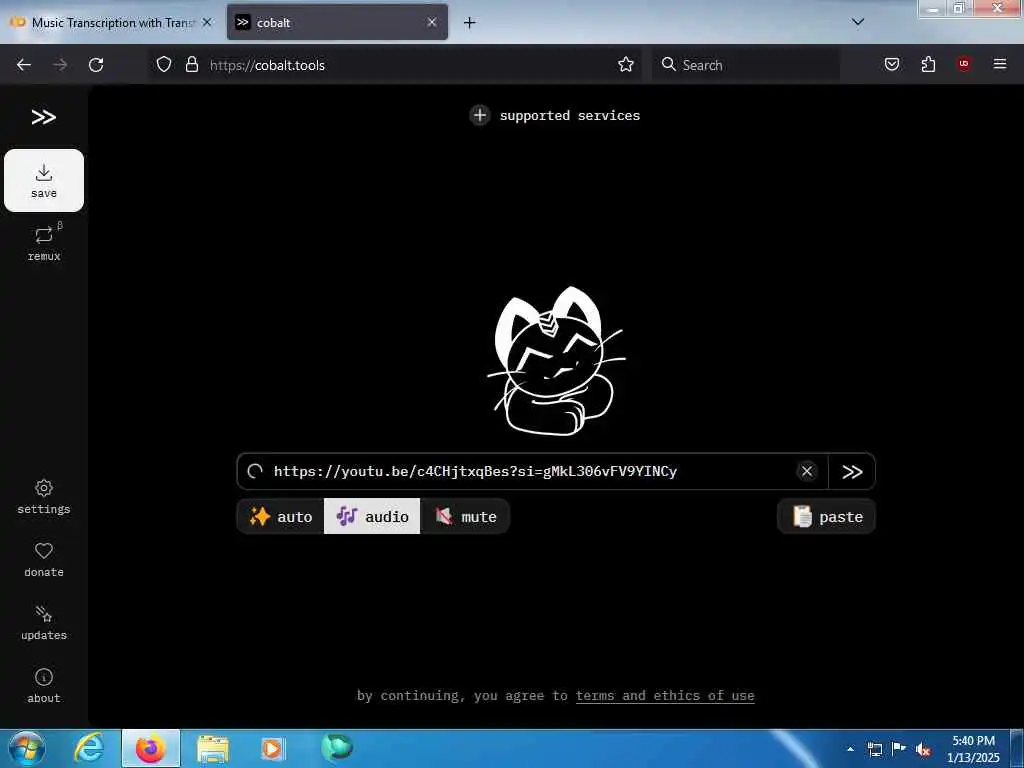Open the about page

44,686
